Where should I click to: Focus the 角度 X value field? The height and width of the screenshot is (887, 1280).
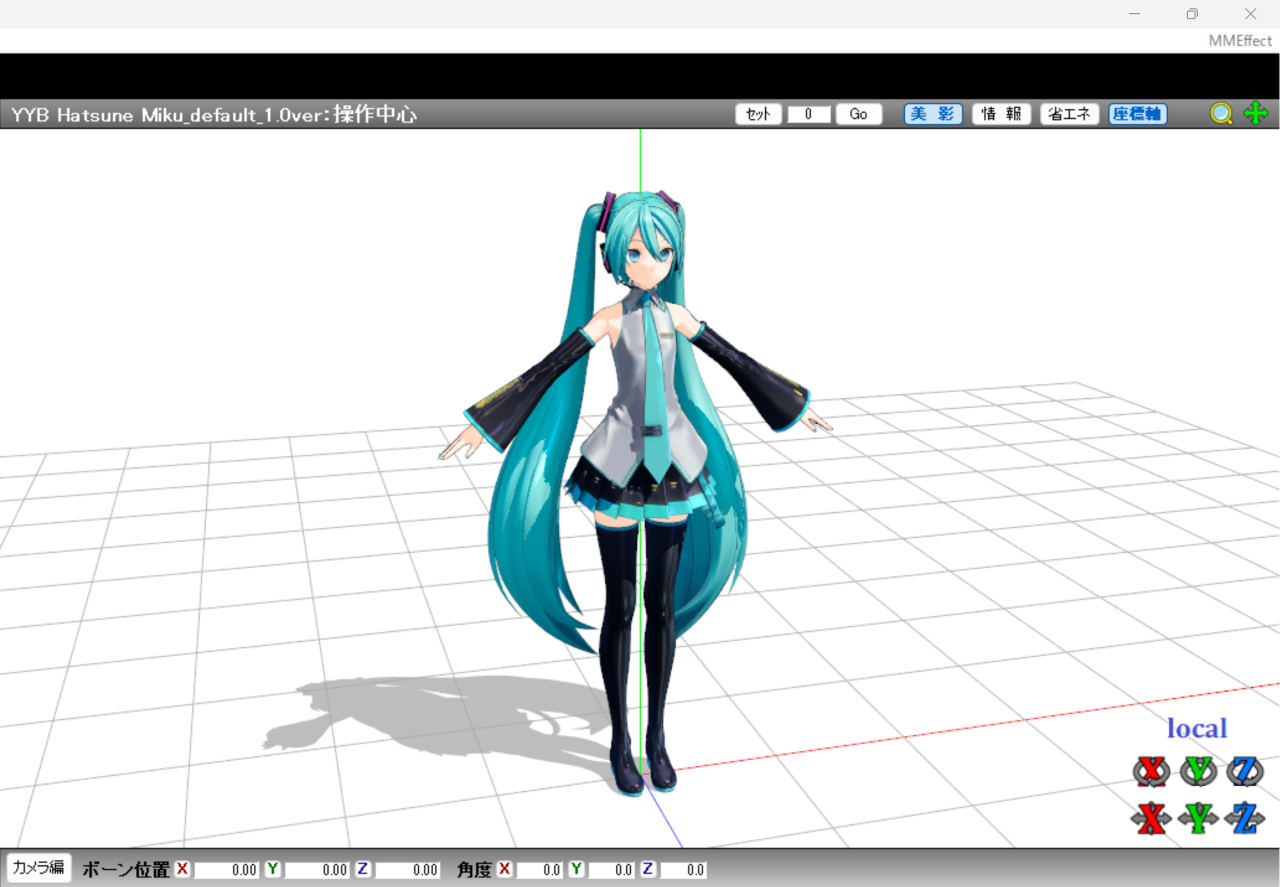point(540,870)
